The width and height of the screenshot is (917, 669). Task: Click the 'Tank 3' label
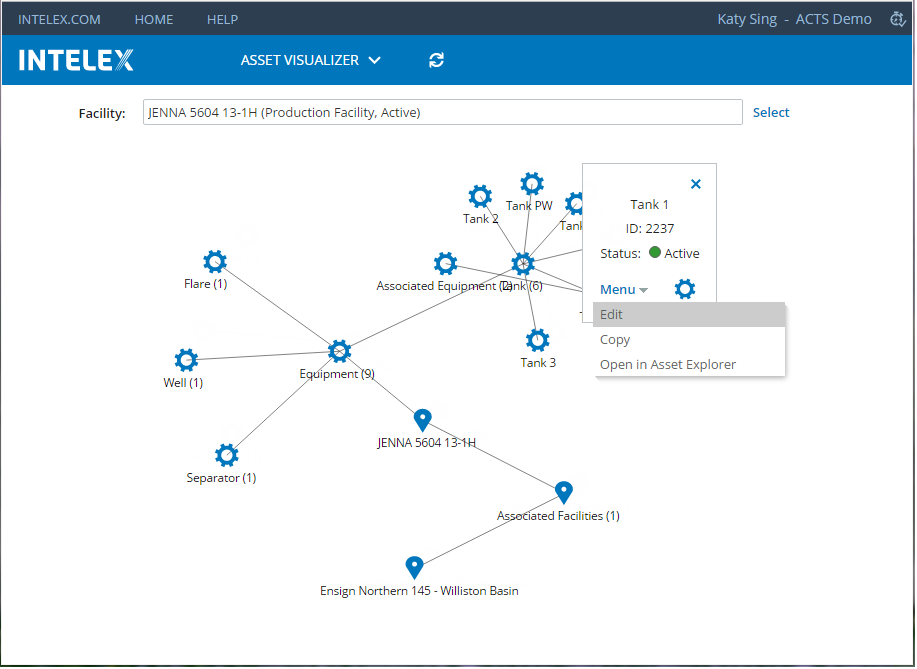[x=538, y=363]
